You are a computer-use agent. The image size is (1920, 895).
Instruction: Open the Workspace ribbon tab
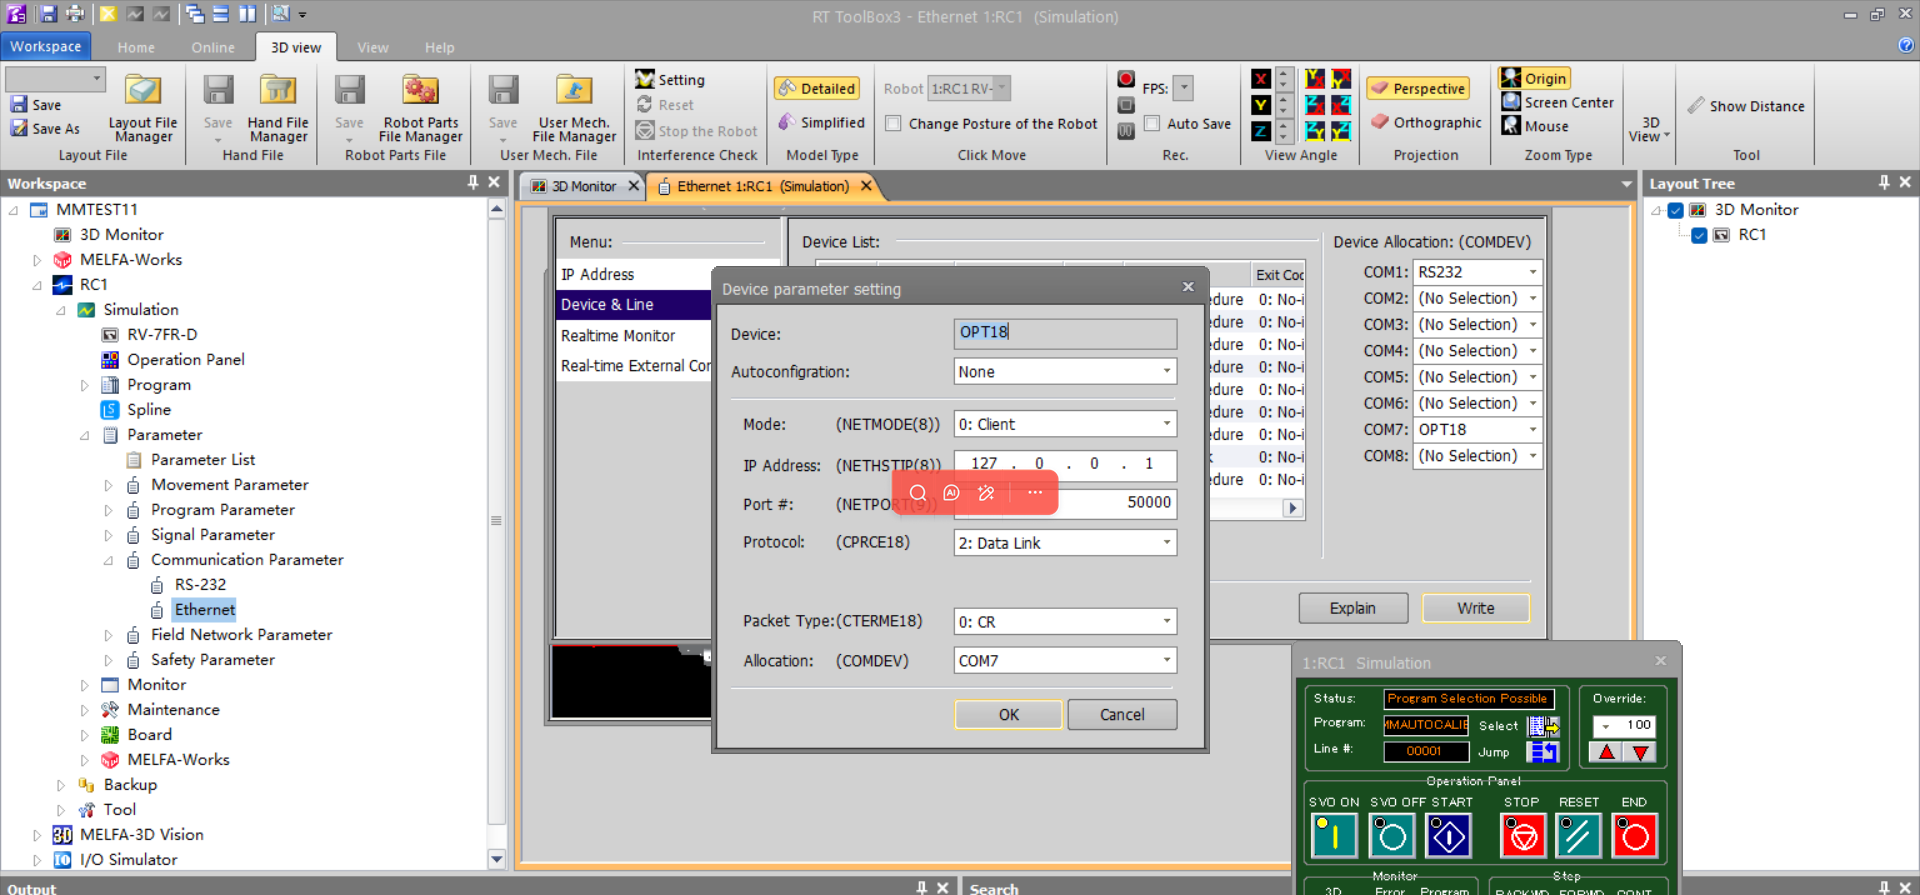pos(46,46)
